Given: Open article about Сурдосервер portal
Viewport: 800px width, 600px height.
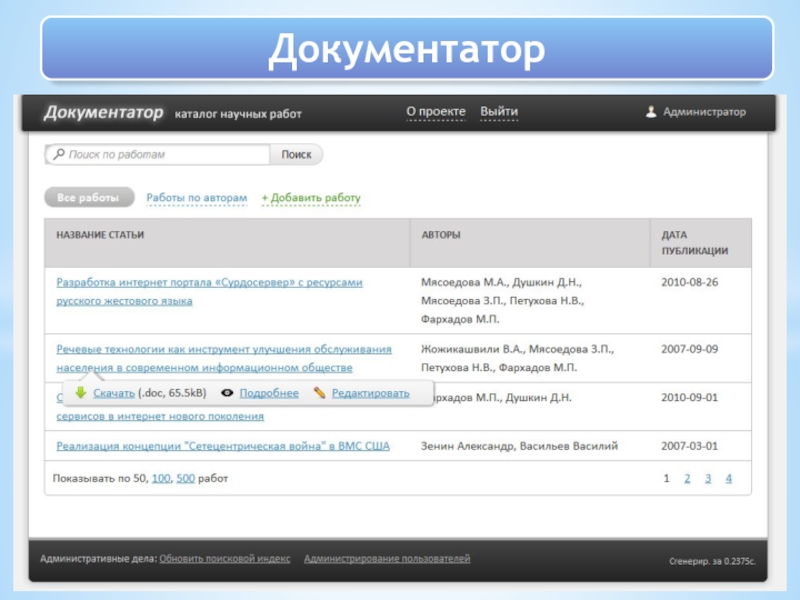Looking at the screenshot, I should 209,283.
